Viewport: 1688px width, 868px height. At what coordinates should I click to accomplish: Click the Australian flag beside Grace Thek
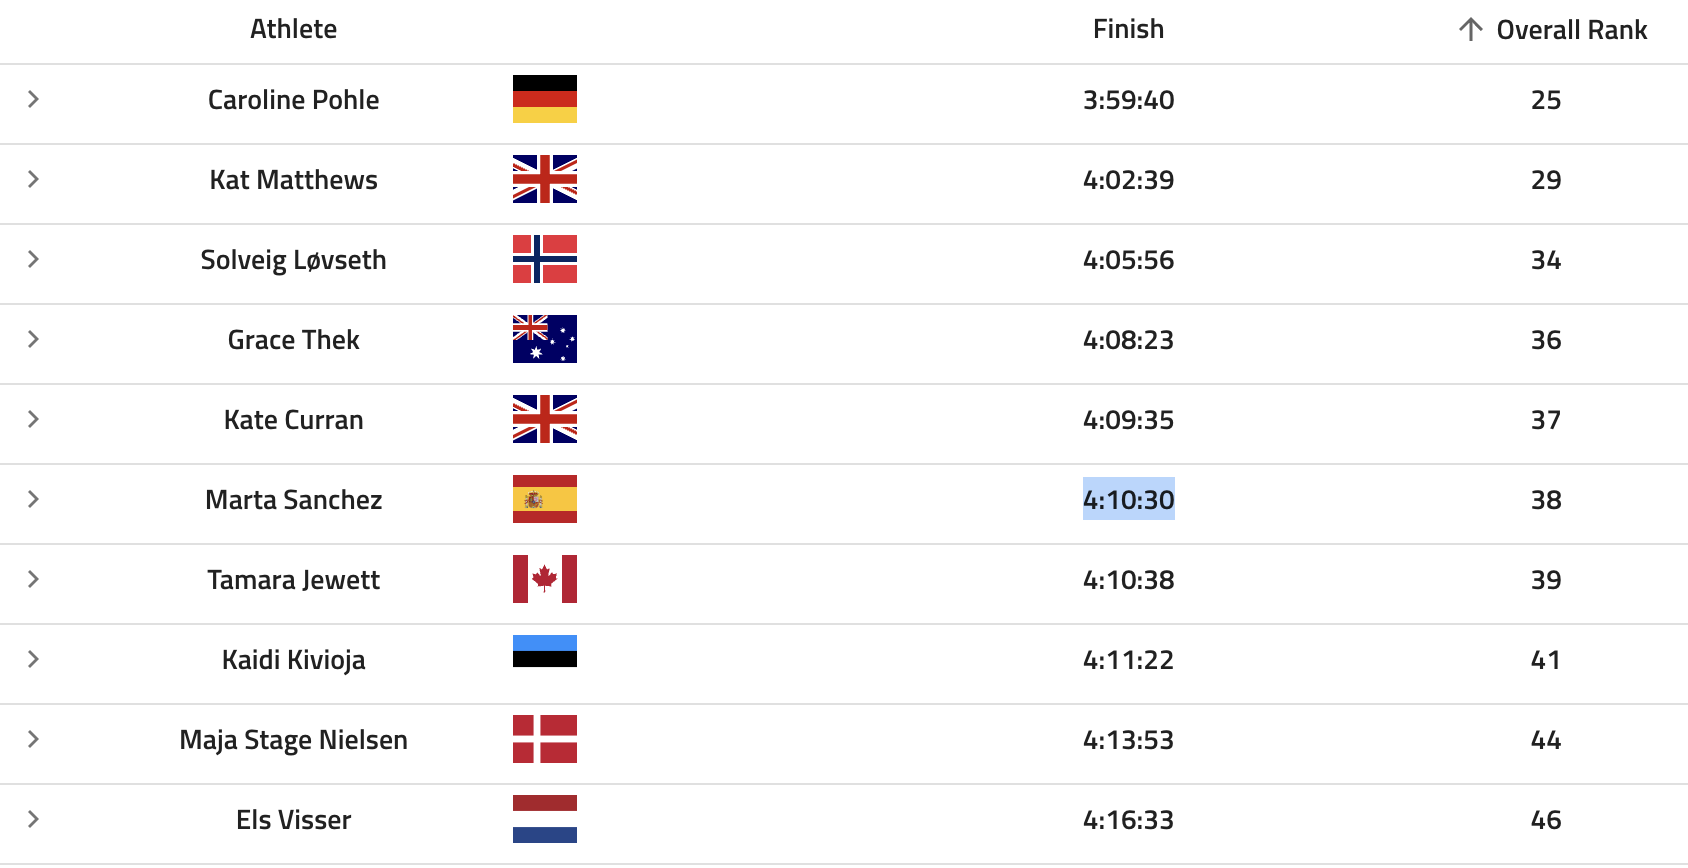(545, 339)
